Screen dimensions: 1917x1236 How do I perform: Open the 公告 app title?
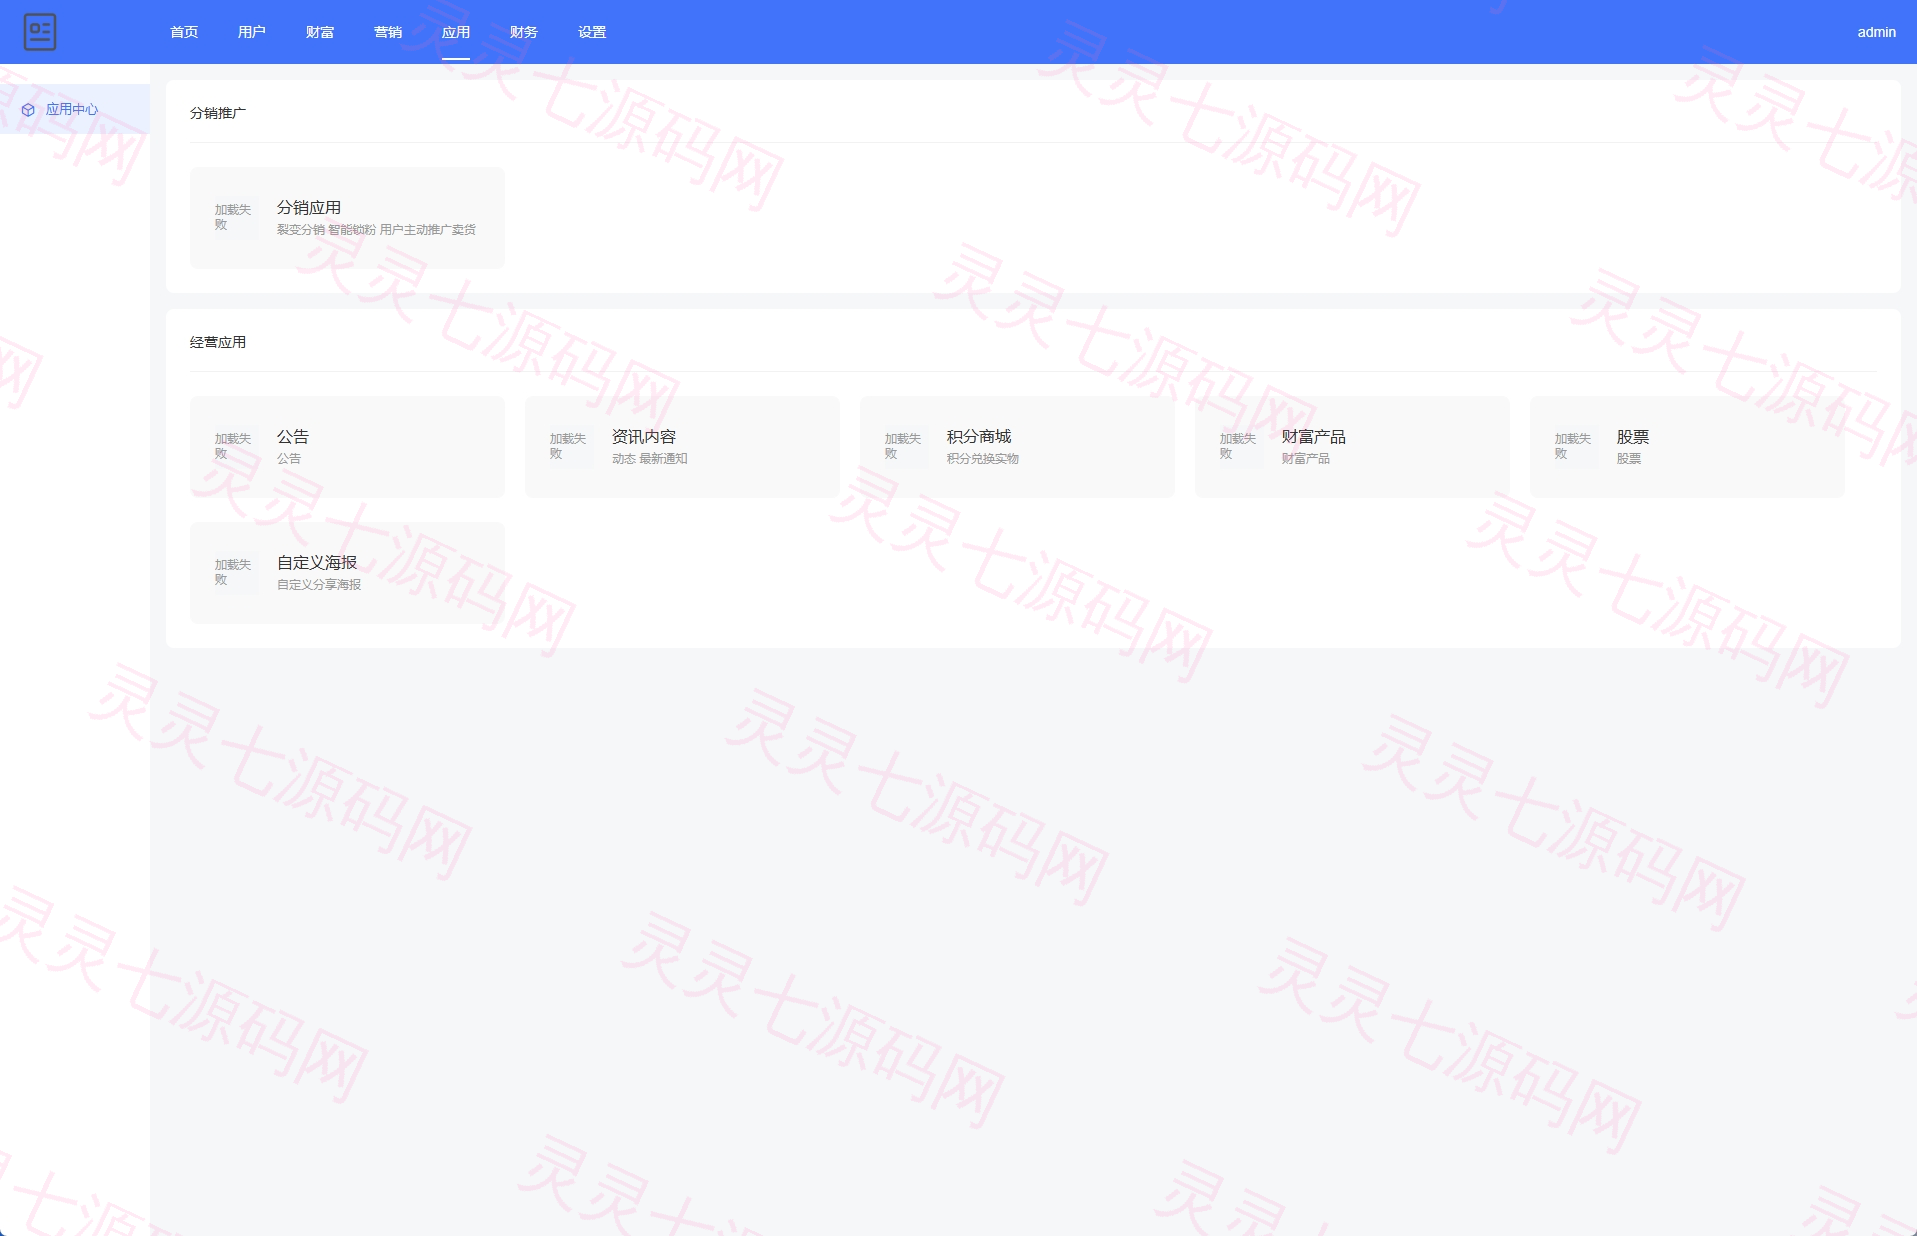pos(293,436)
